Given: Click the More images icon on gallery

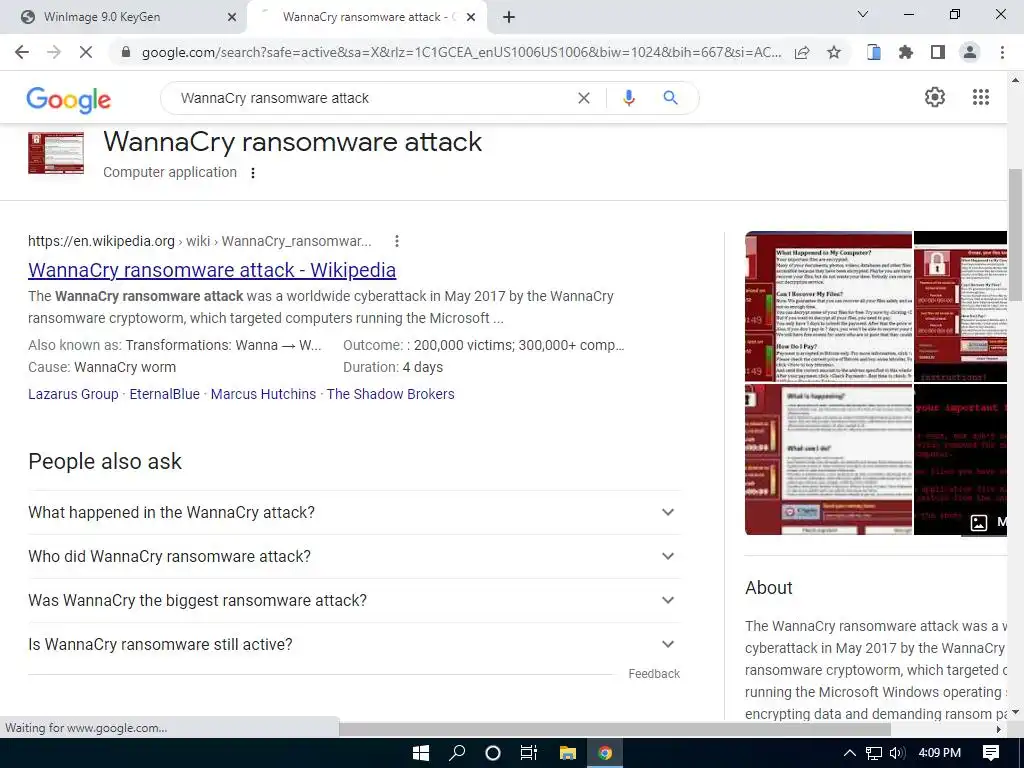Looking at the screenshot, I should pos(978,522).
